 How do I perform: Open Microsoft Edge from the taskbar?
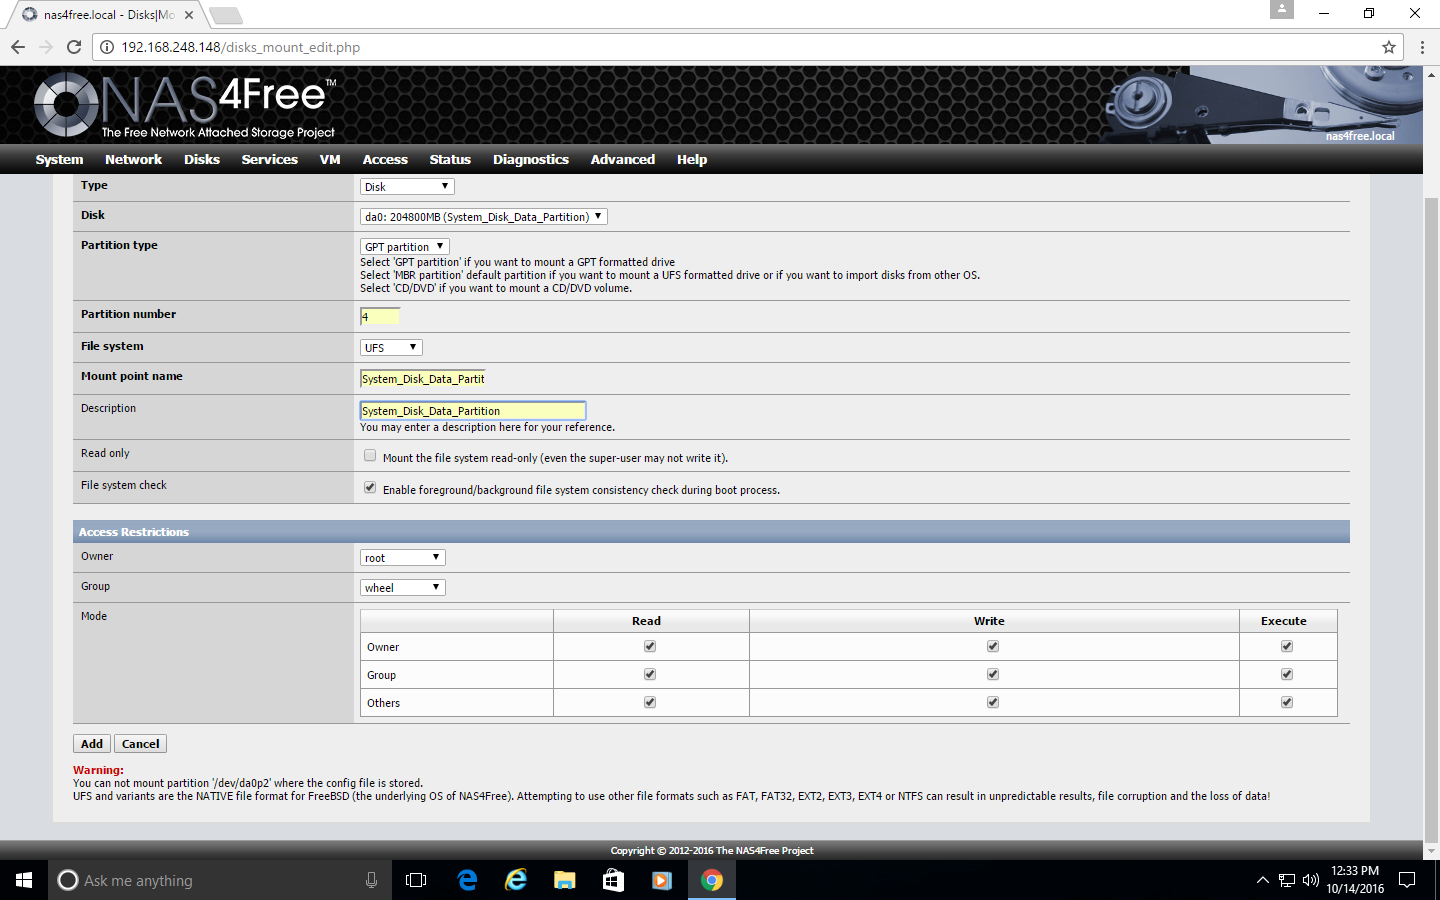tap(467, 880)
